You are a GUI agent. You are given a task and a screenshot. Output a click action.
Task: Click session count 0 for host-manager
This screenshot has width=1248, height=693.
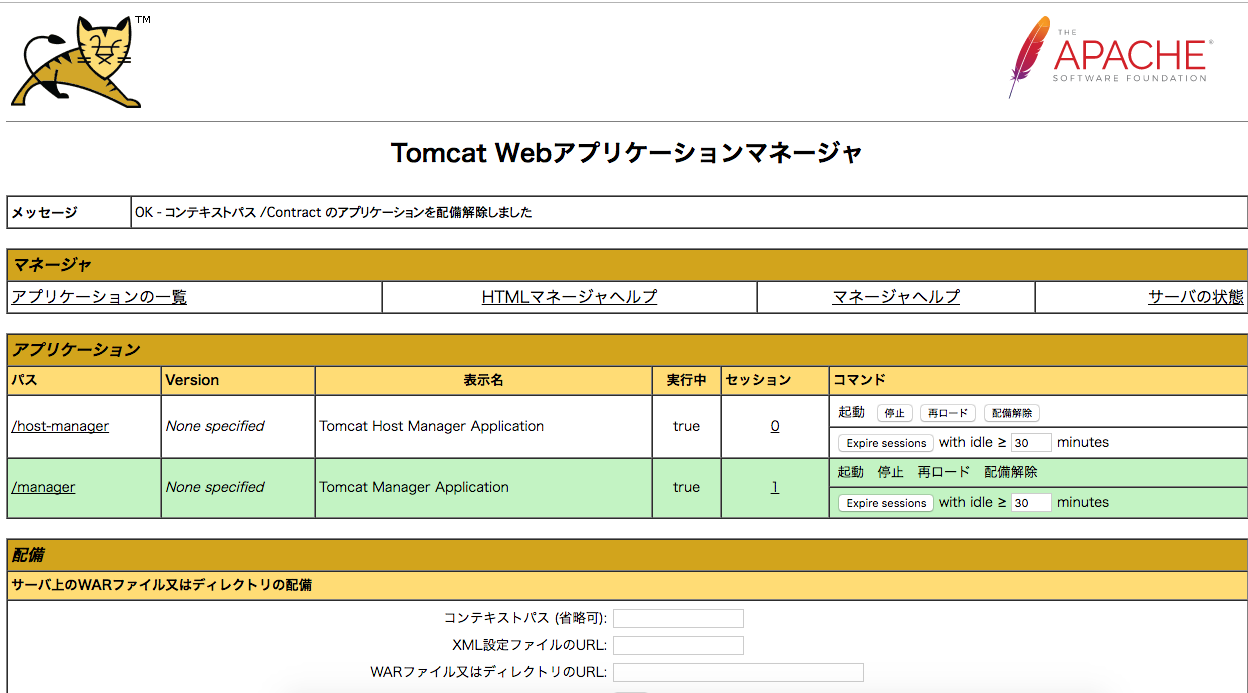click(774, 425)
